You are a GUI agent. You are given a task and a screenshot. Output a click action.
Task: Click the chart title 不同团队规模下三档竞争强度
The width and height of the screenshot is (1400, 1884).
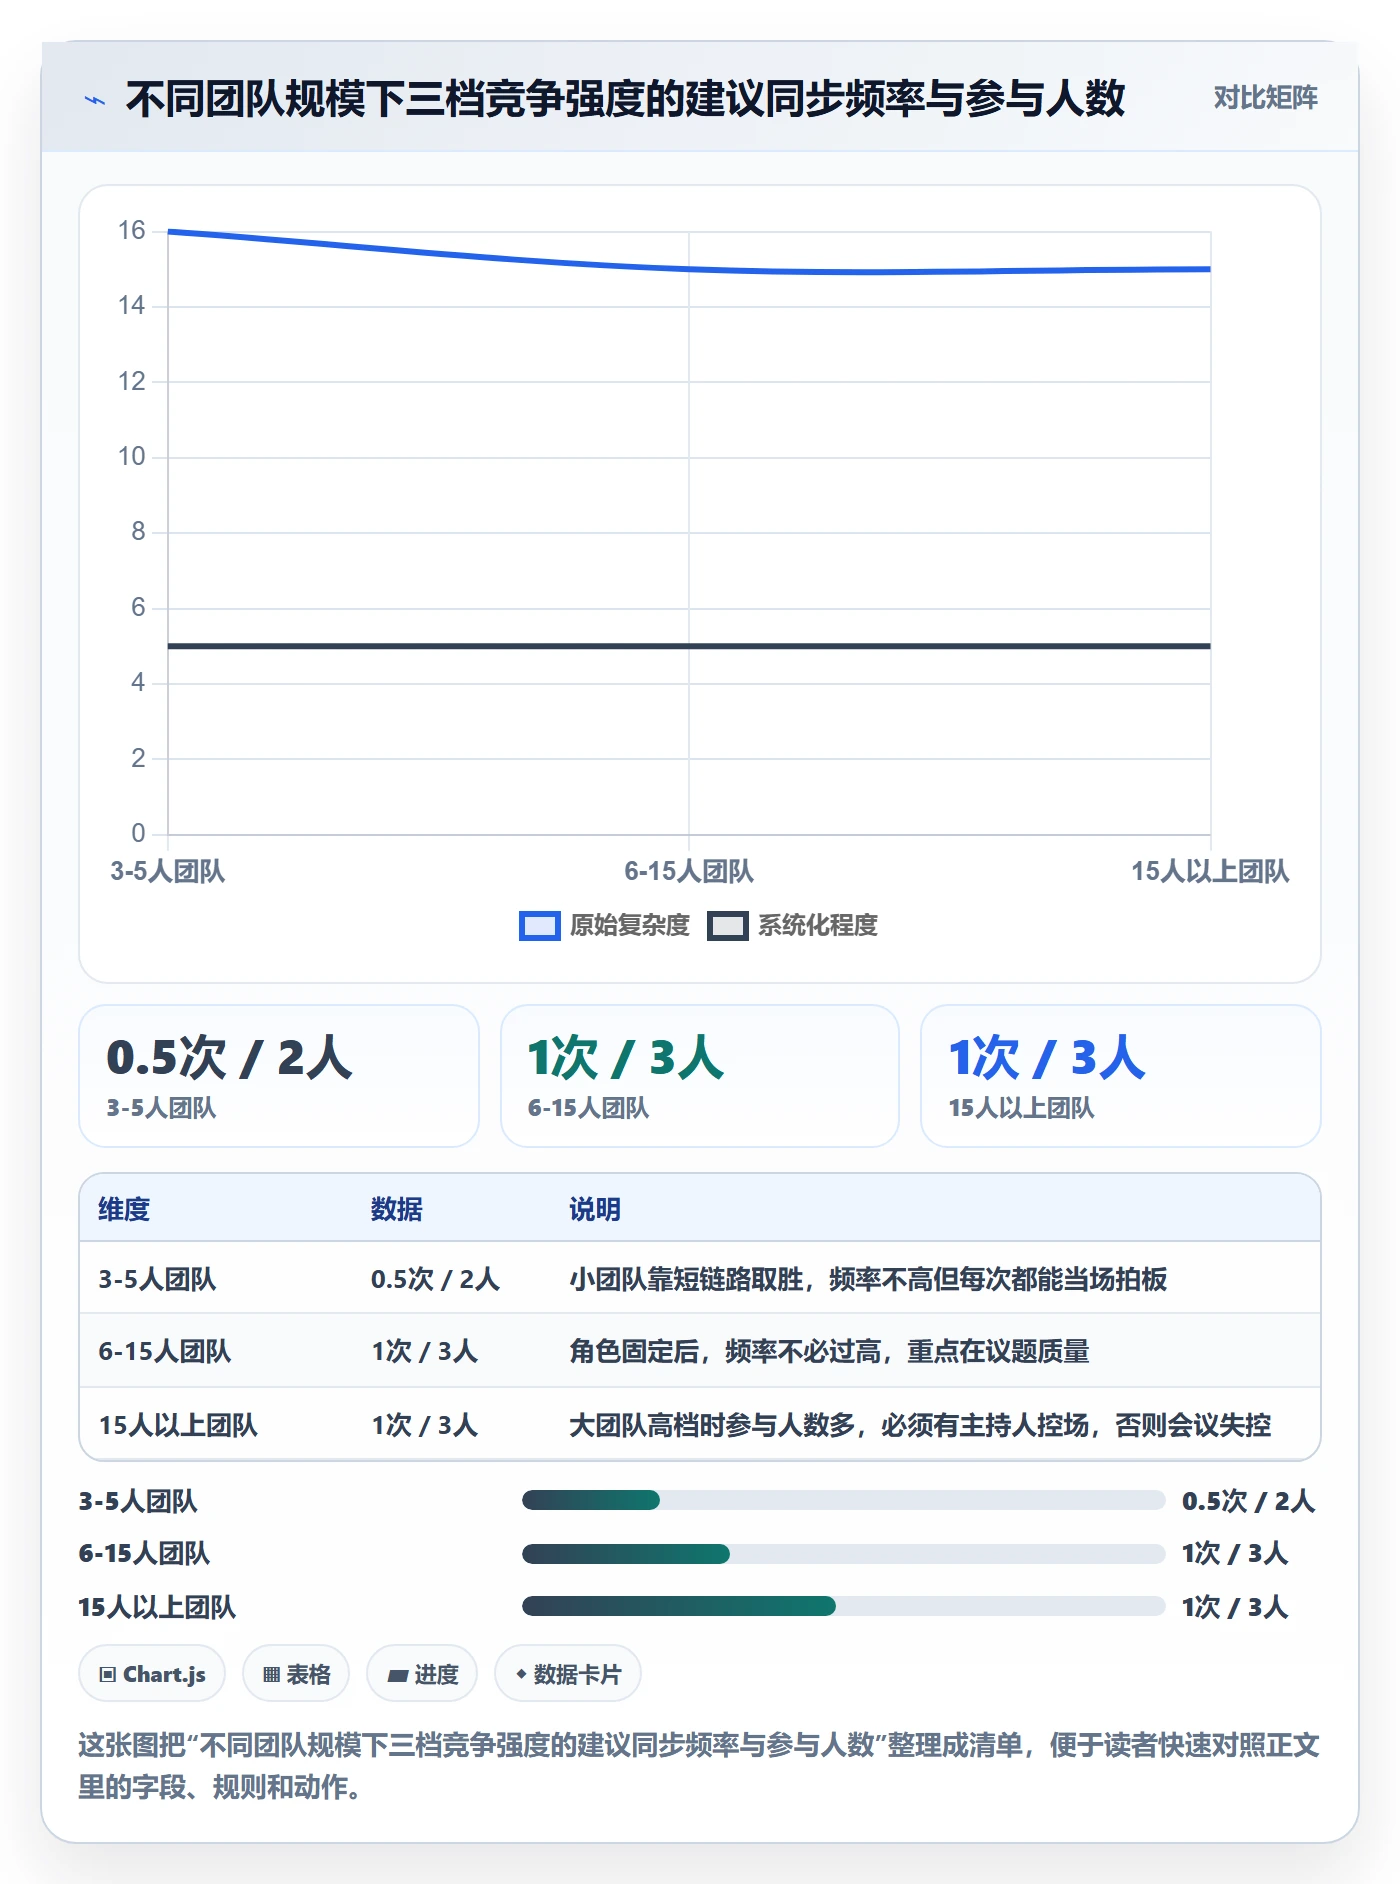coord(625,99)
